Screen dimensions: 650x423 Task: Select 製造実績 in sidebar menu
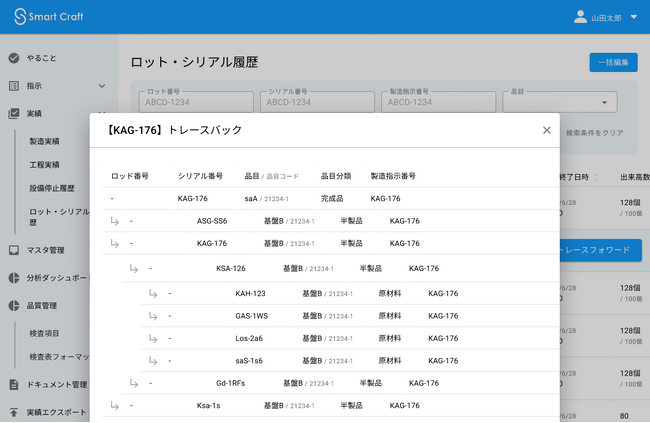44,141
